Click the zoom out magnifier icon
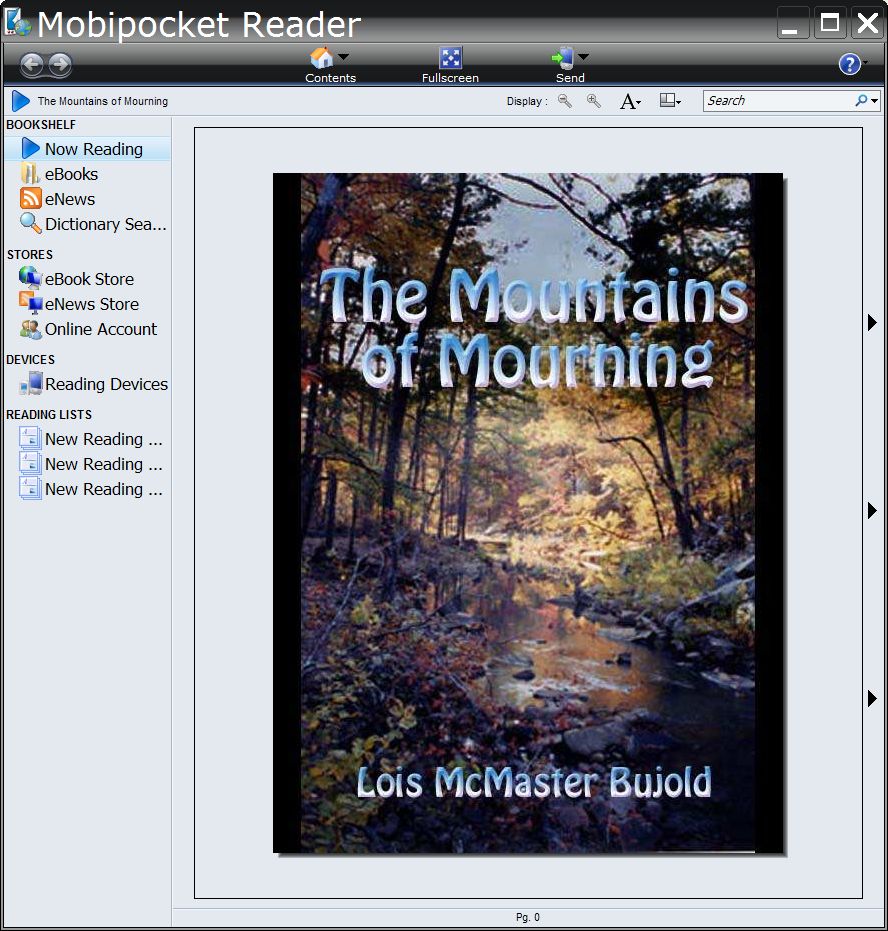The width and height of the screenshot is (888, 931). pyautogui.click(x=565, y=101)
